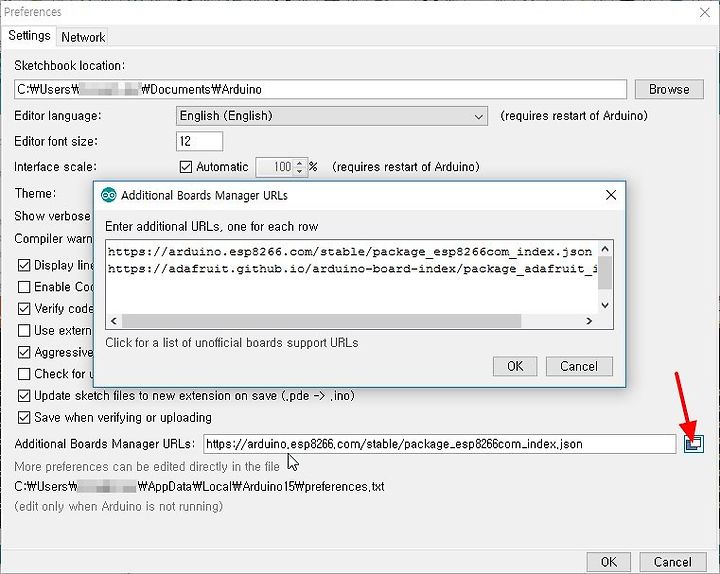The image size is (720, 574).
Task: Toggle Aggressively cache compiled core checkbox
Action: pyautogui.click(x=24, y=352)
